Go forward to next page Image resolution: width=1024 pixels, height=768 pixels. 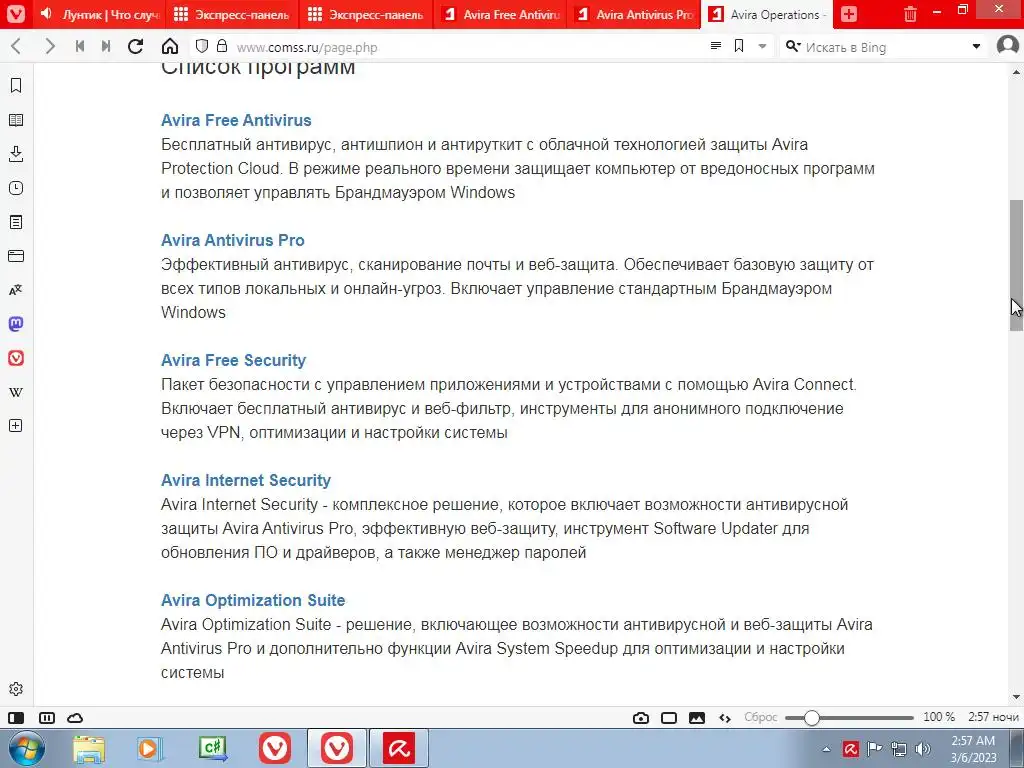click(50, 46)
